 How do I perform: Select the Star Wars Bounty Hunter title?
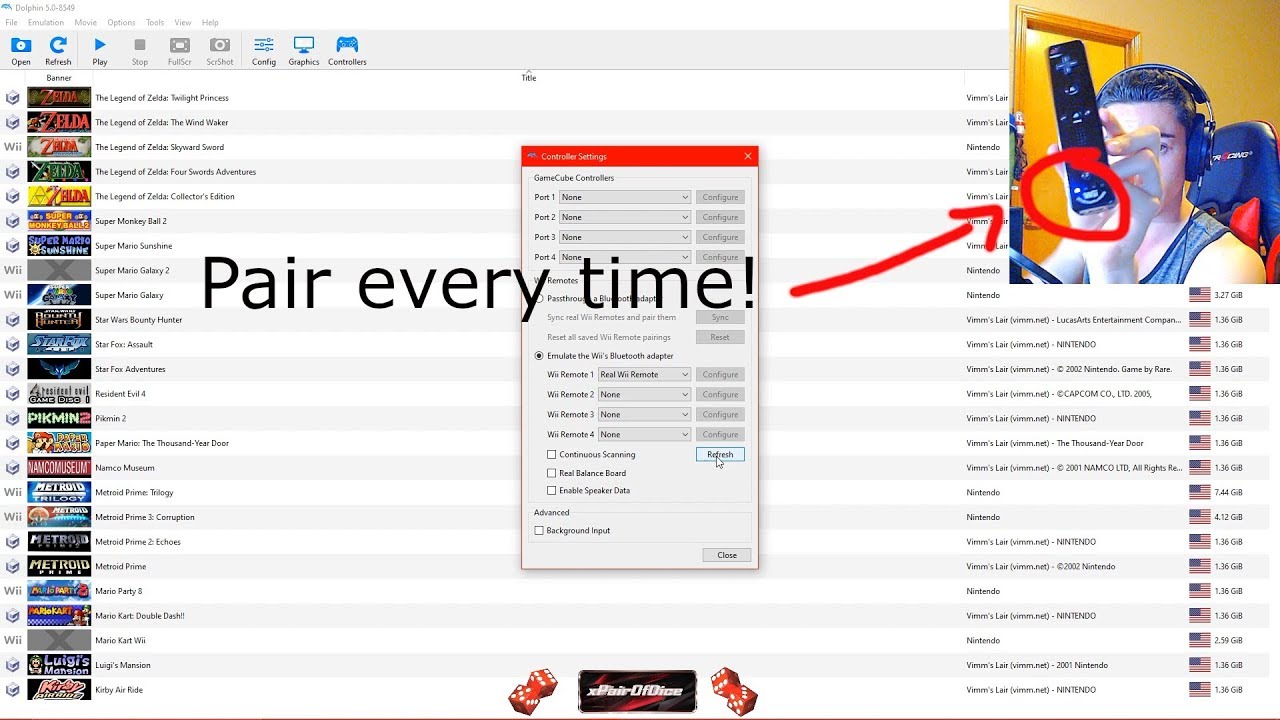click(x=139, y=320)
